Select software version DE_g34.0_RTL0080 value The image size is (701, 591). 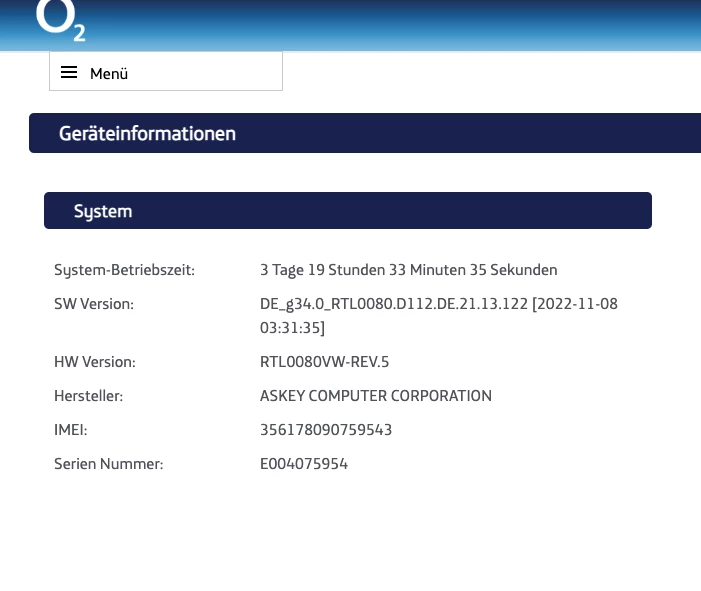439,316
